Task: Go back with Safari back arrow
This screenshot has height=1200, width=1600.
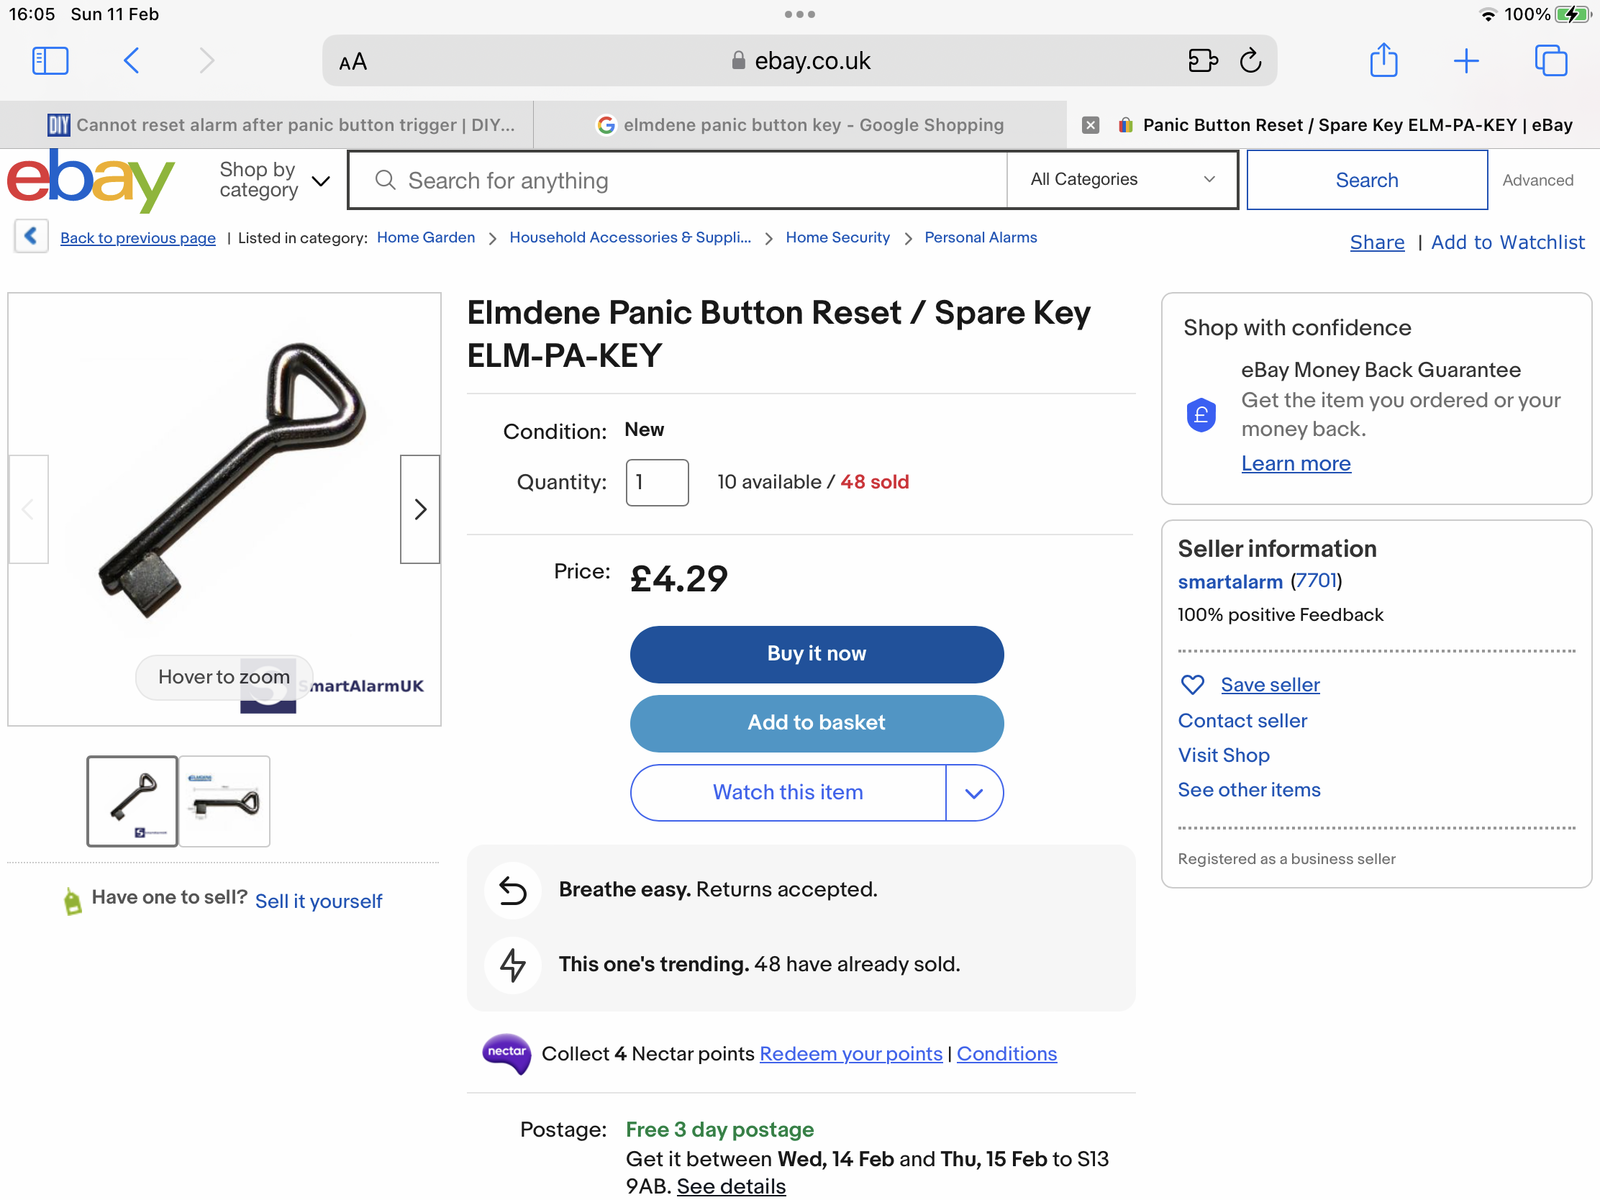Action: [131, 61]
